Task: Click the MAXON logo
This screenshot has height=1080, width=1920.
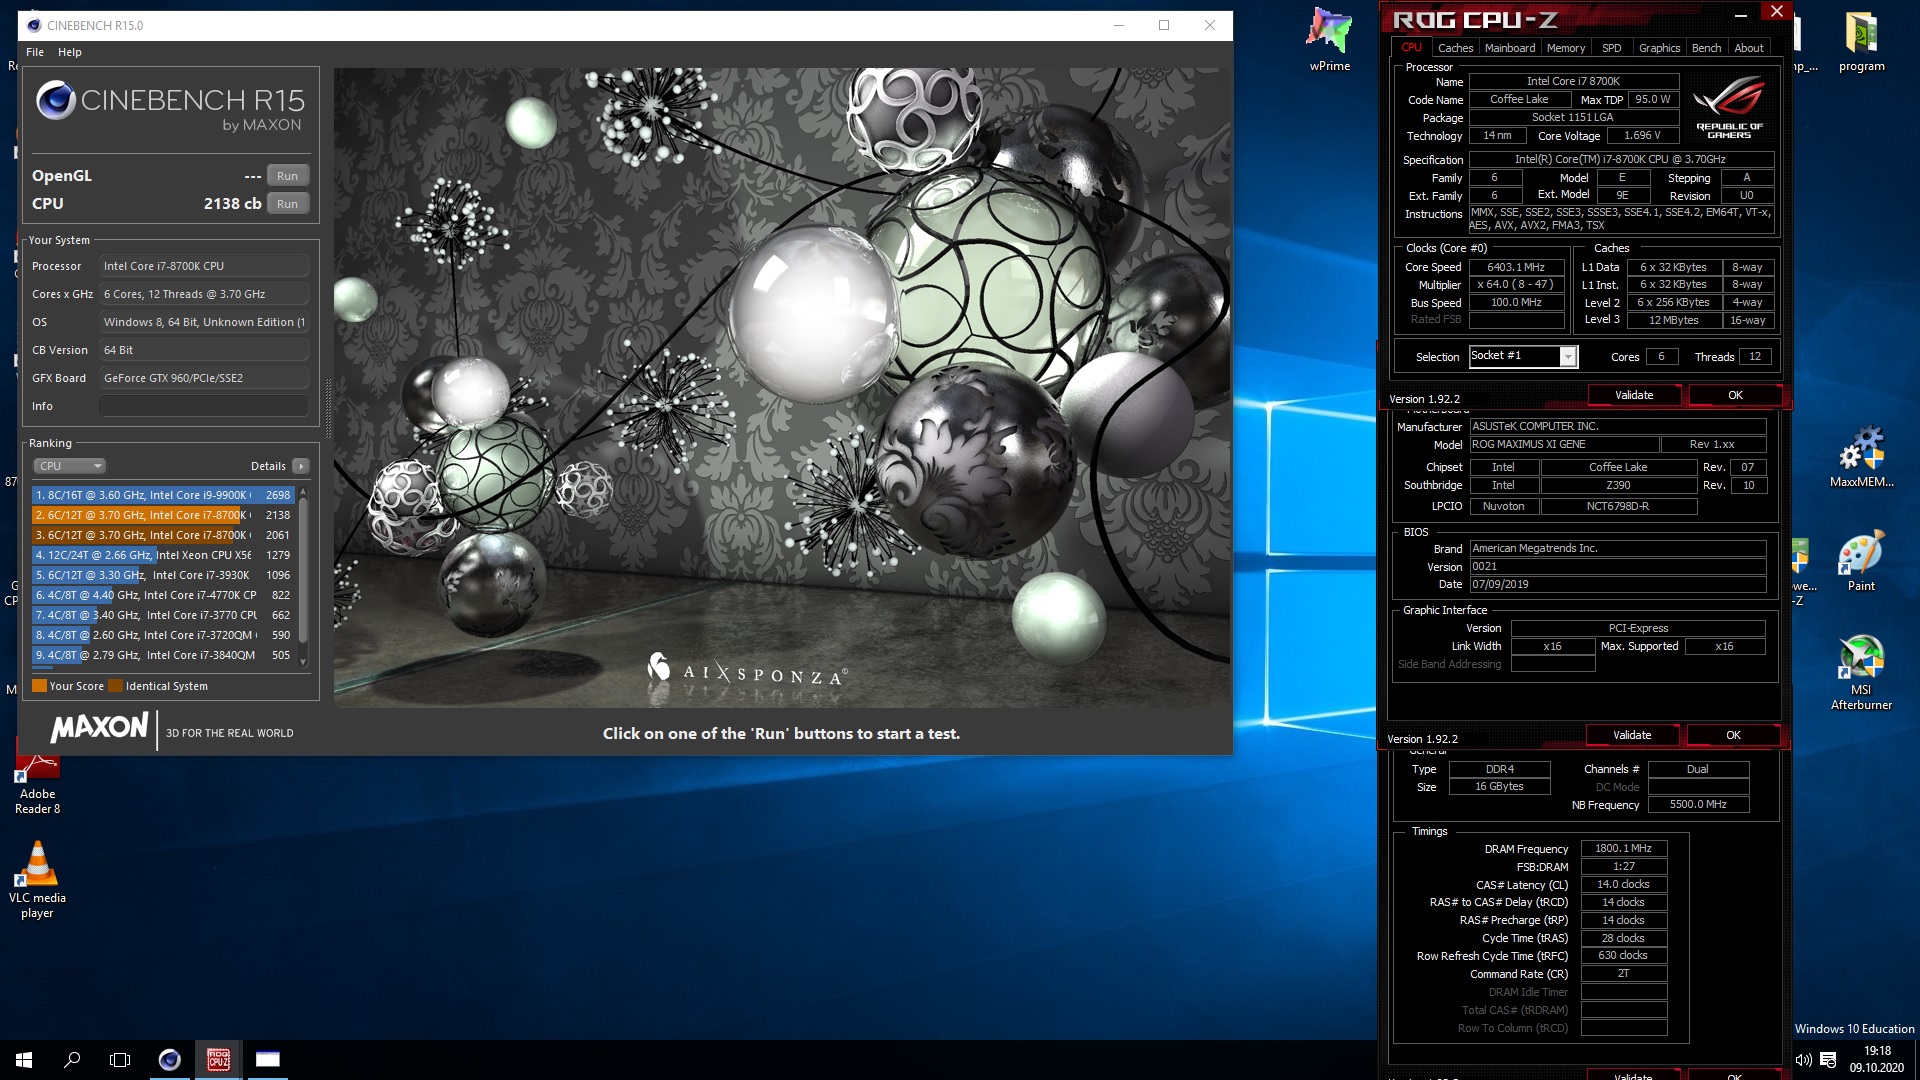Action: tap(100, 727)
